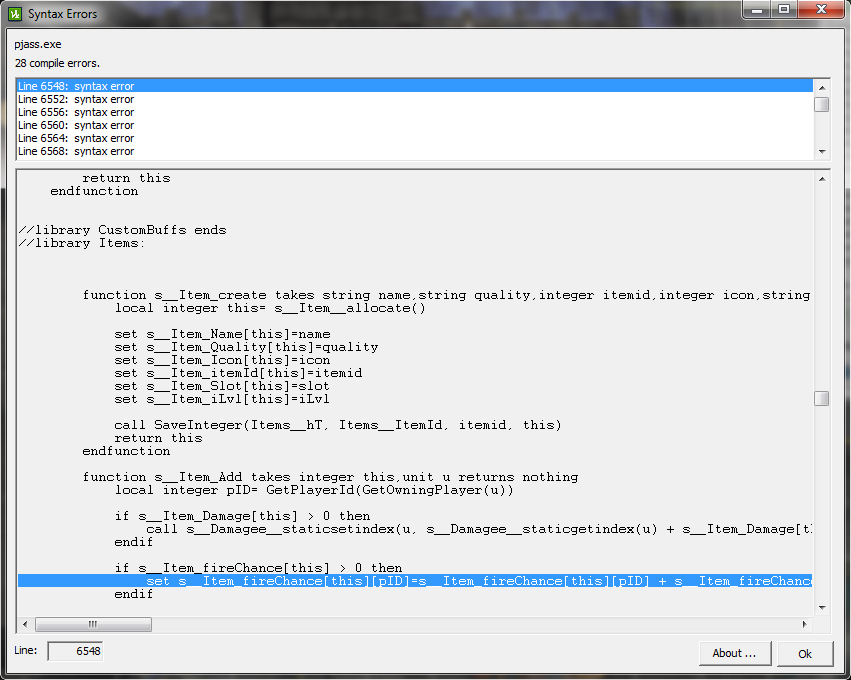Click up arrow of error list scrollbar

[822, 87]
